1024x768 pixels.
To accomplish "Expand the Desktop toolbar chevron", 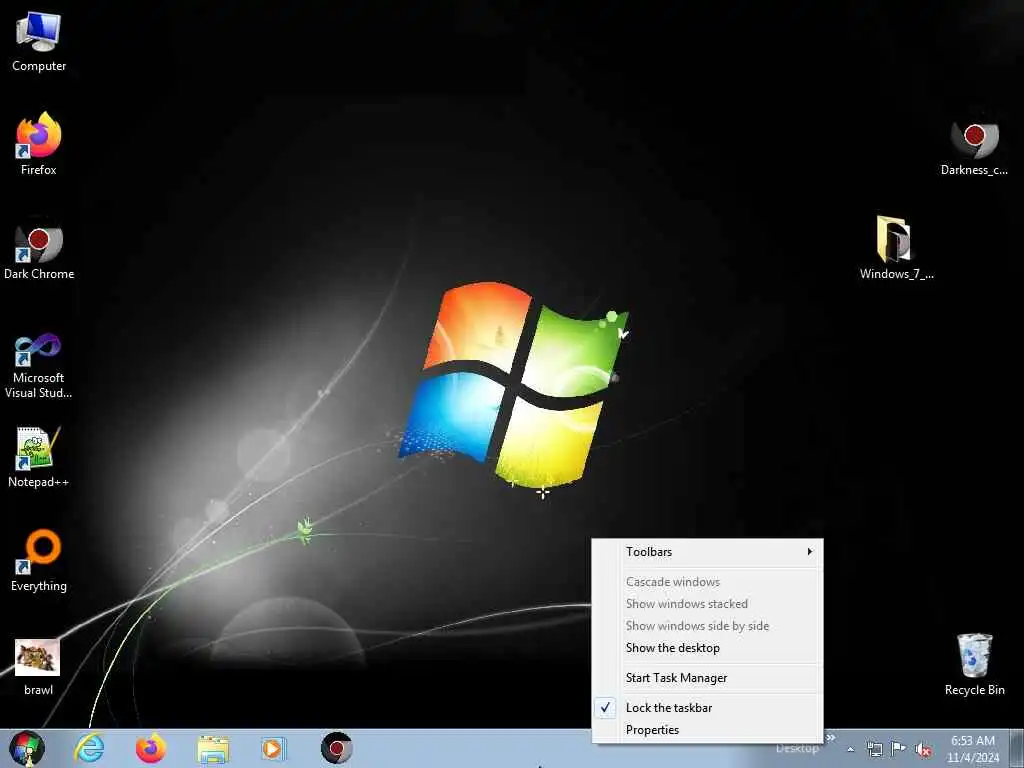I will point(831,738).
